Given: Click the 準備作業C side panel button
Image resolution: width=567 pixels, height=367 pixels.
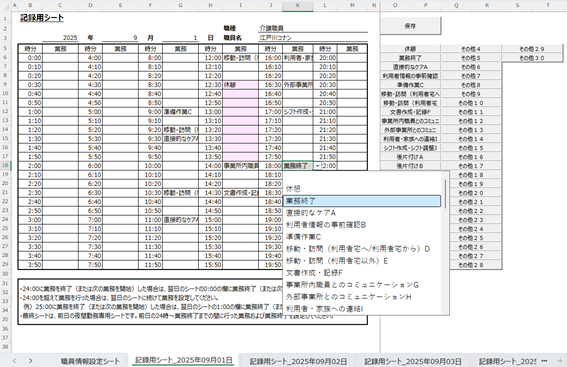Looking at the screenshot, I should (x=410, y=85).
